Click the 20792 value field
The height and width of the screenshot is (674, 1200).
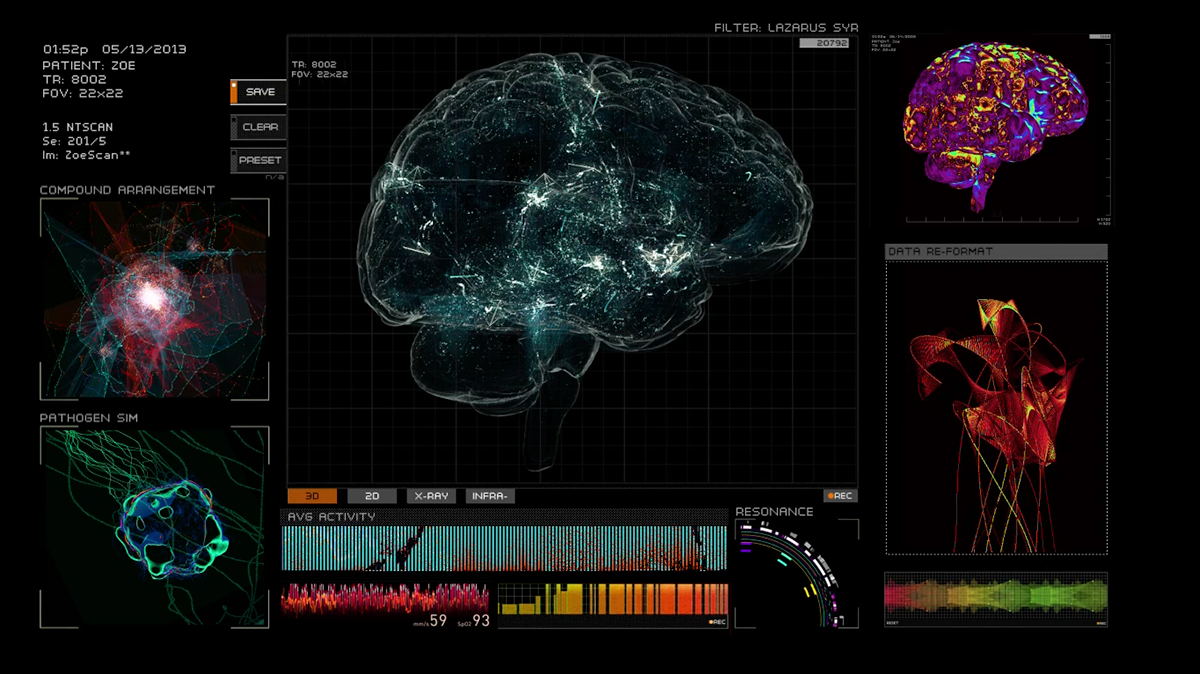824,43
